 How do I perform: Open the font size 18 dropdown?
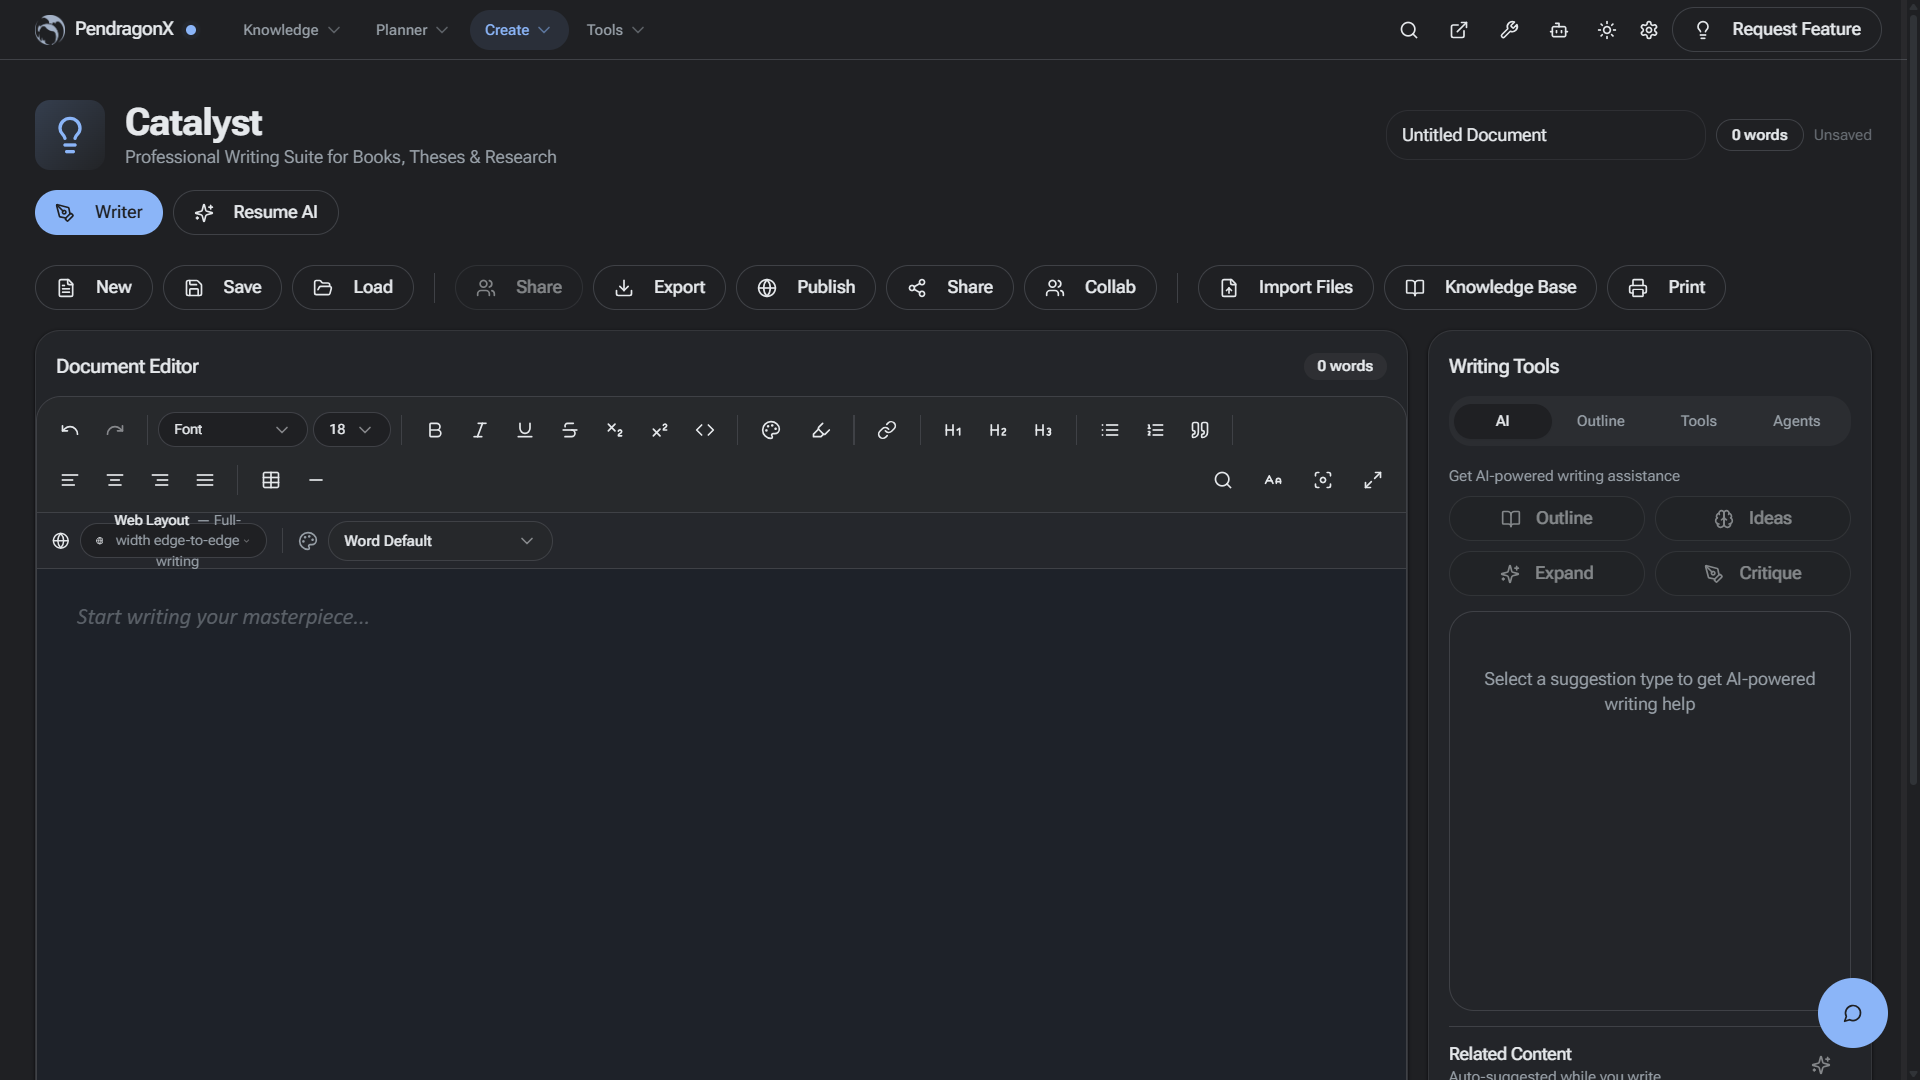coord(351,430)
